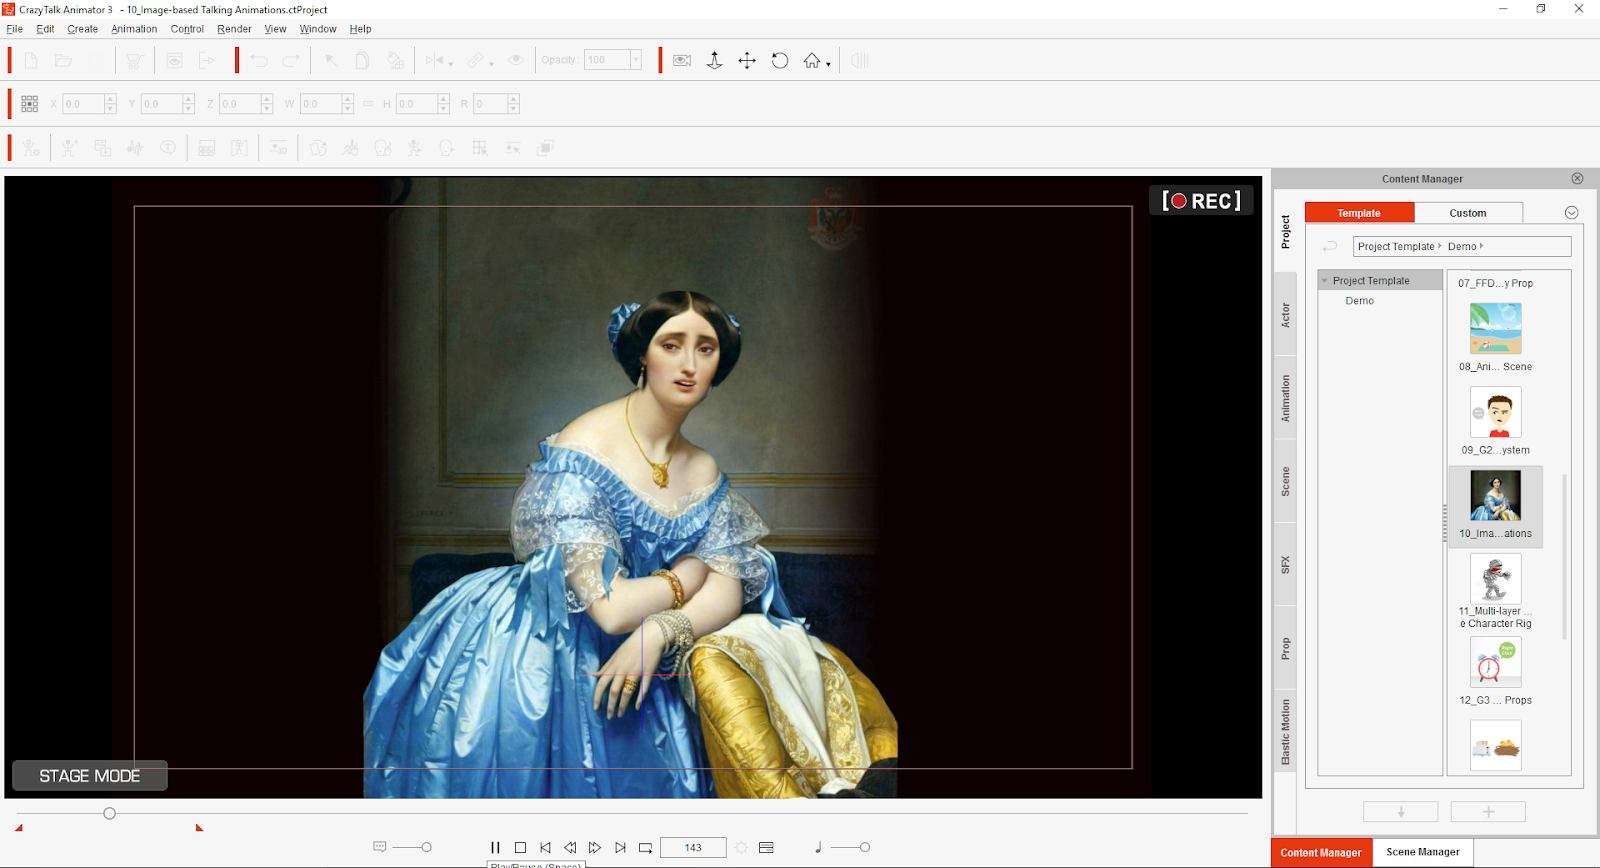Close the Content Manager panel

point(1577,179)
